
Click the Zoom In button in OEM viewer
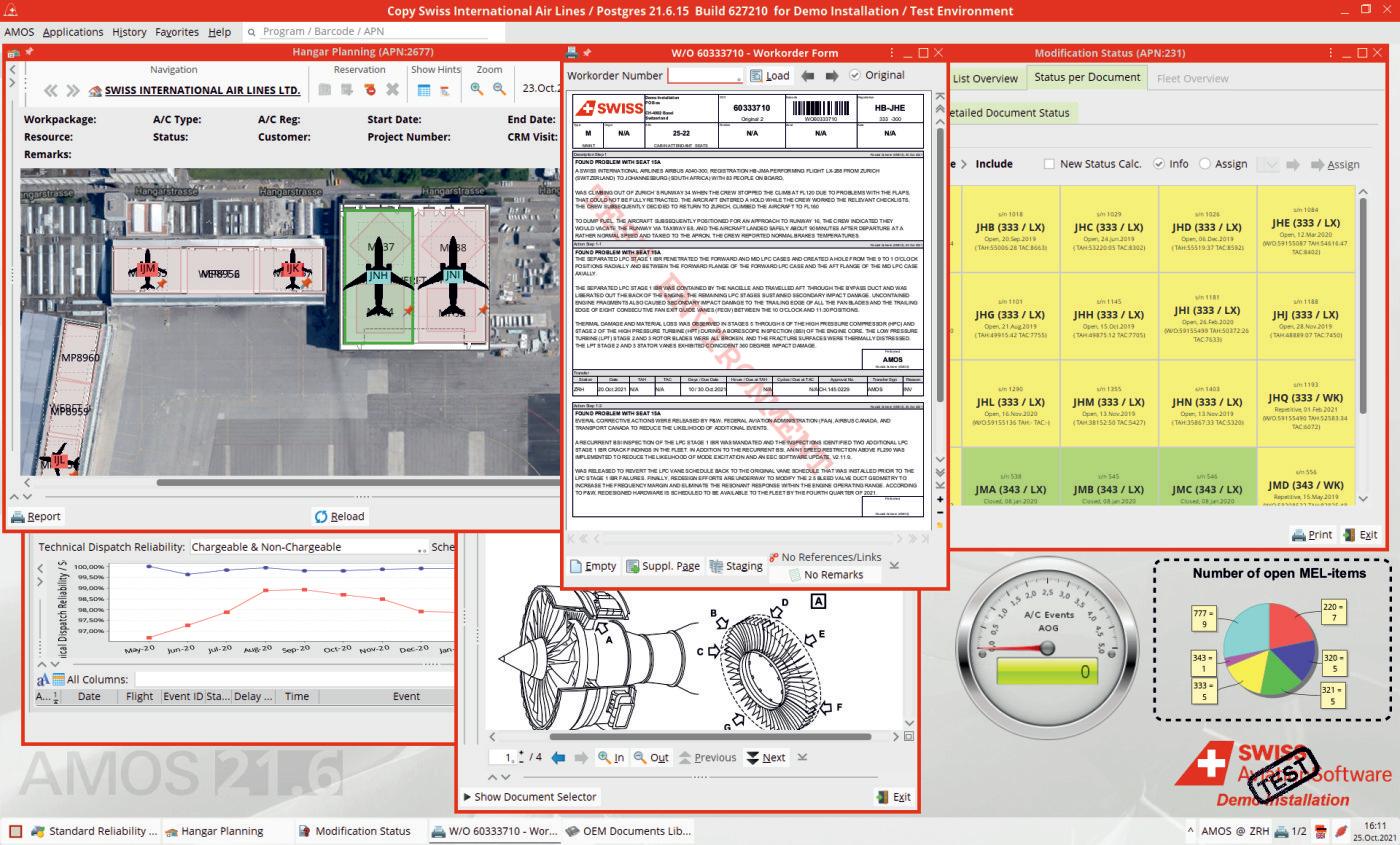pyautogui.click(x=611, y=757)
